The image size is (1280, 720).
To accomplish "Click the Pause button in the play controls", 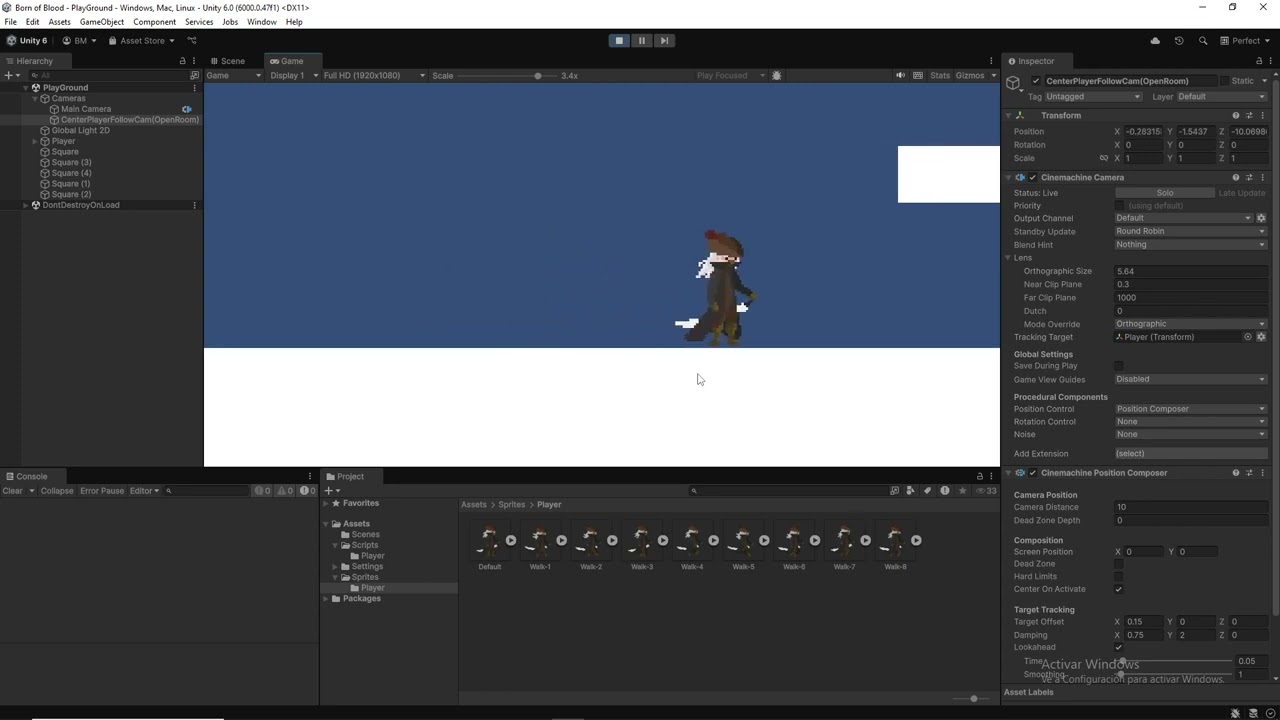I will point(641,40).
